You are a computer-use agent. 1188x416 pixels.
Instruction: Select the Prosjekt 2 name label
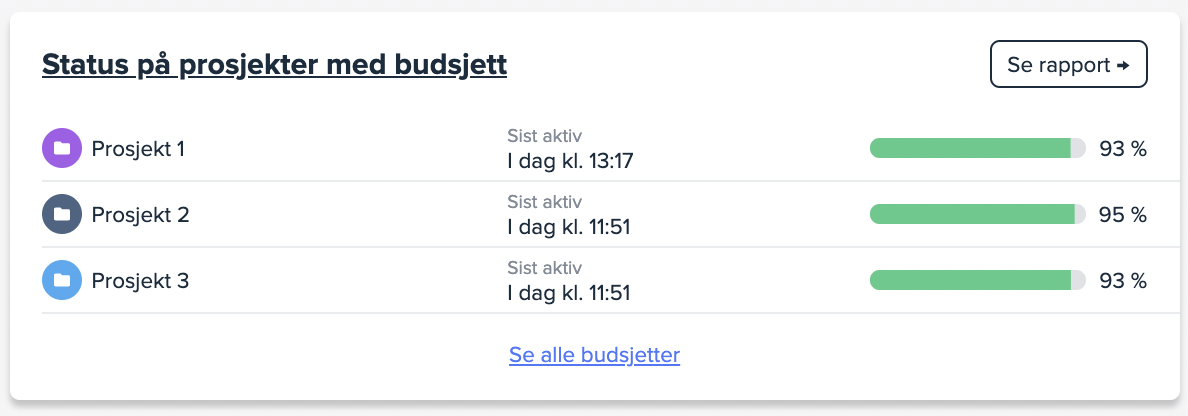[x=140, y=214]
